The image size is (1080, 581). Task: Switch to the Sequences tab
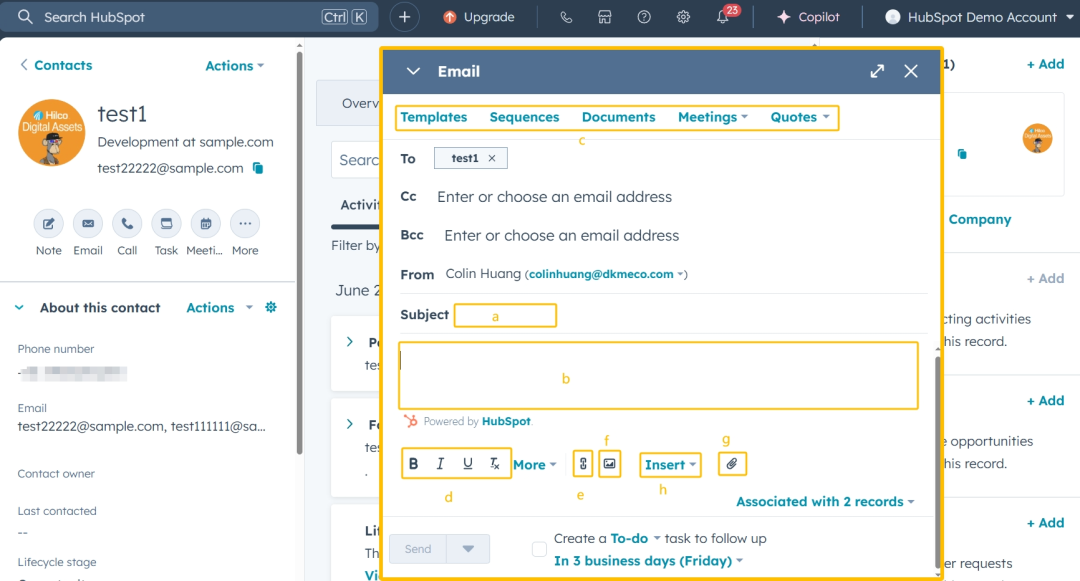click(x=524, y=117)
